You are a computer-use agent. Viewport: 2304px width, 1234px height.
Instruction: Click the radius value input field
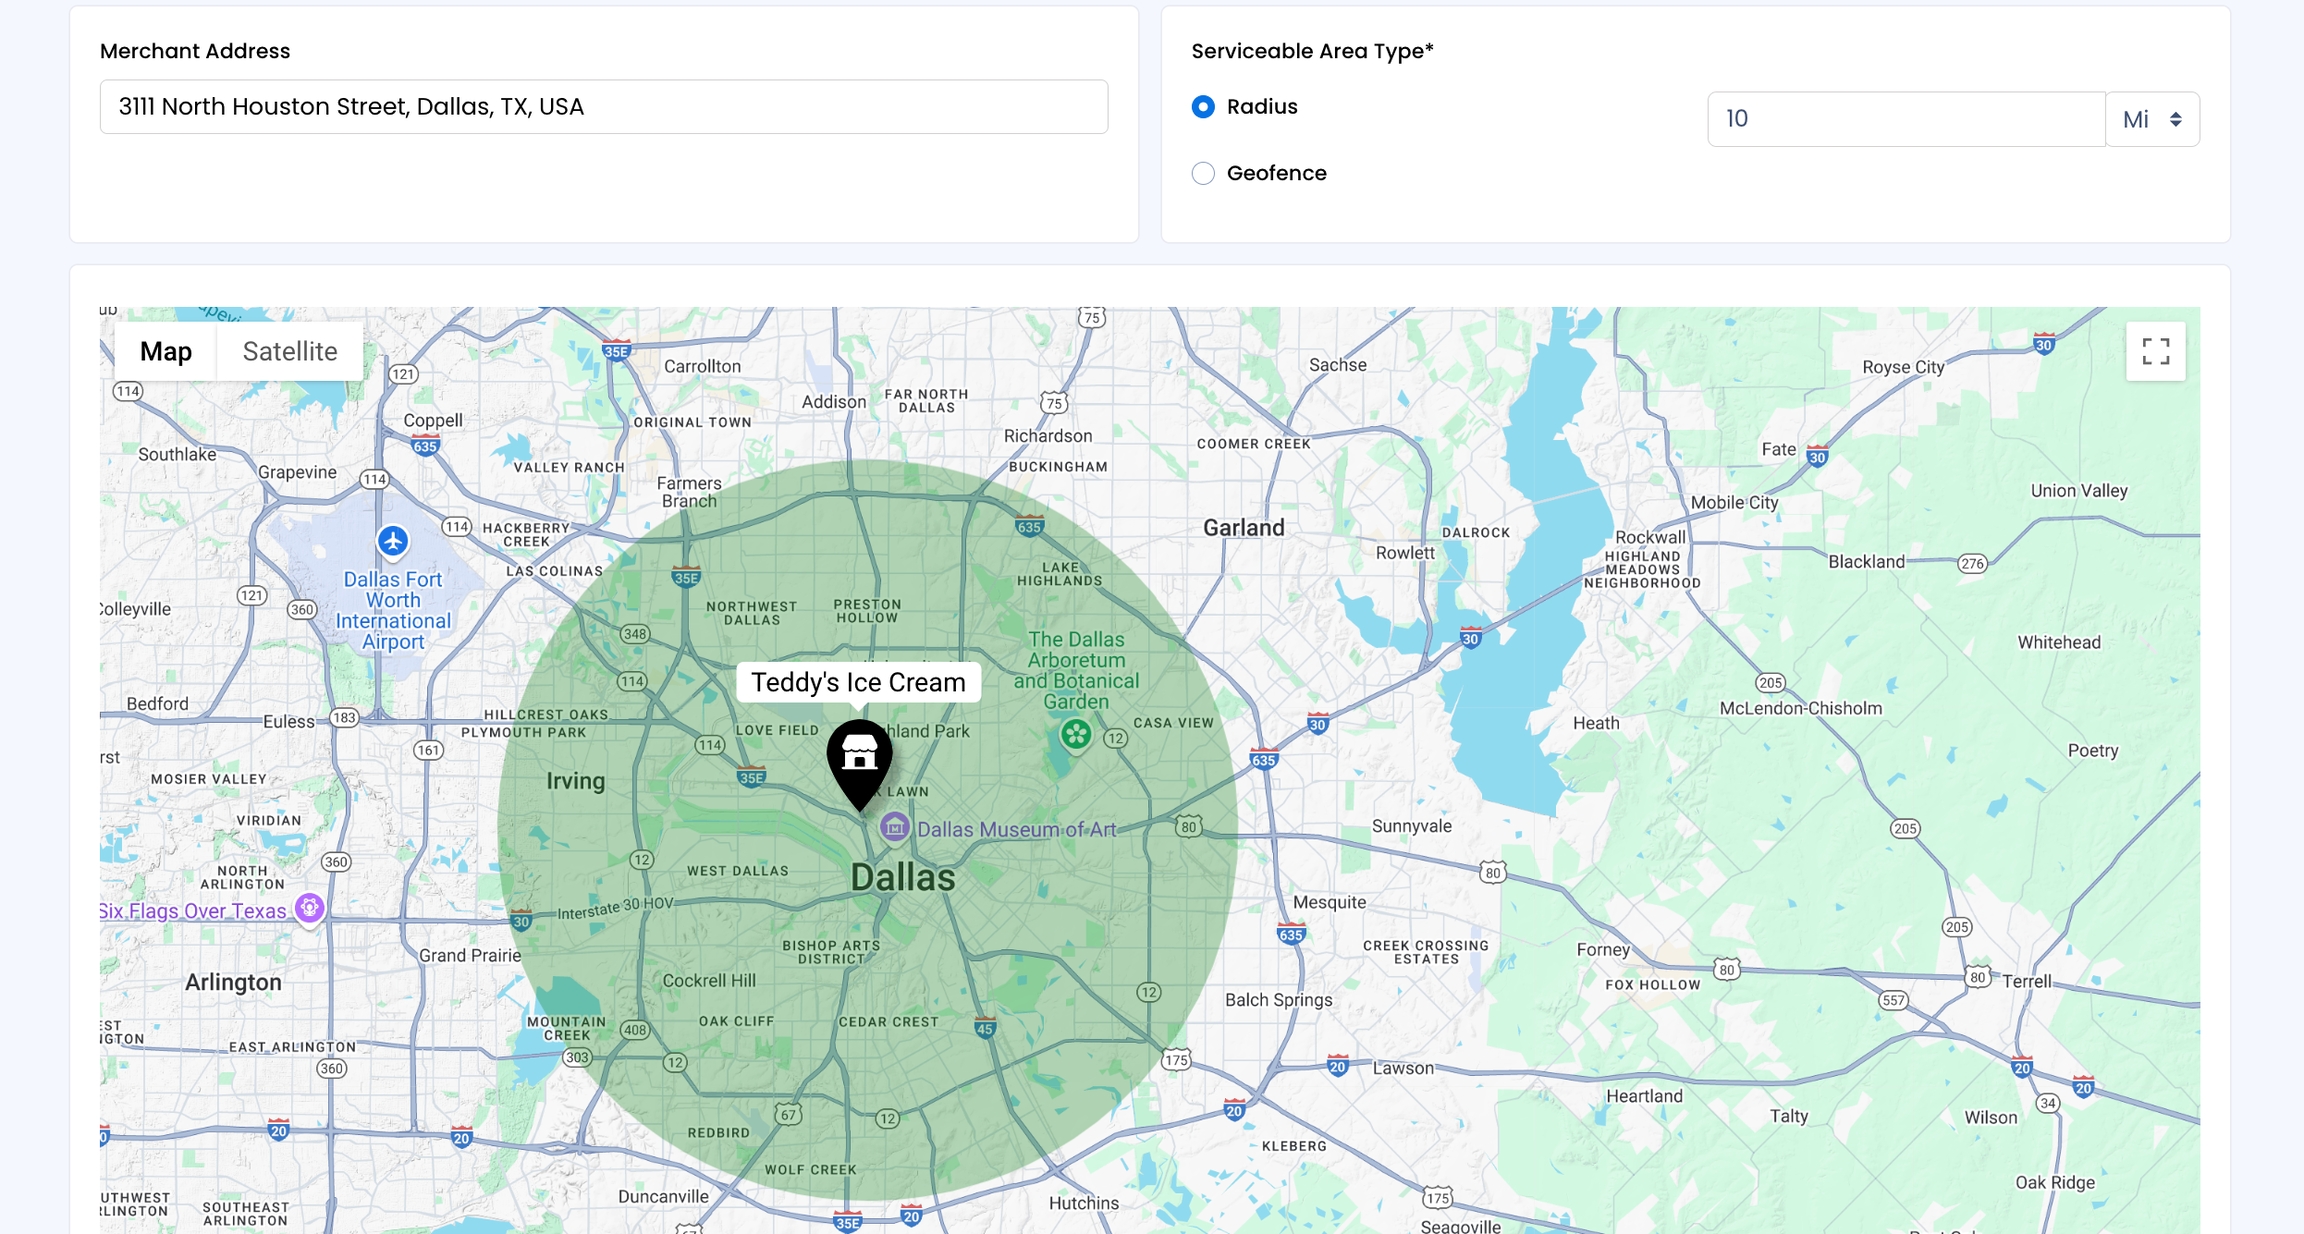1905,119
